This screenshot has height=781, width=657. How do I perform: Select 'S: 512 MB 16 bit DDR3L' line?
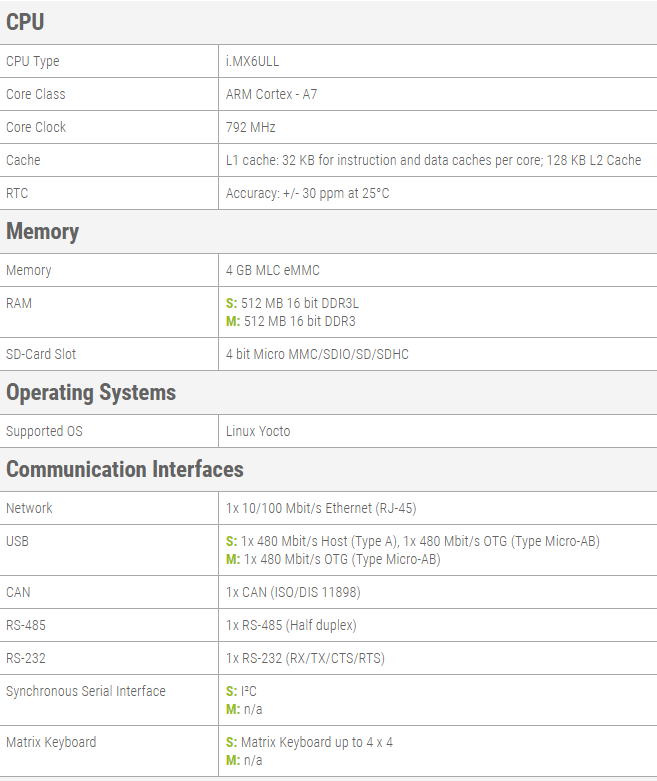(292, 303)
